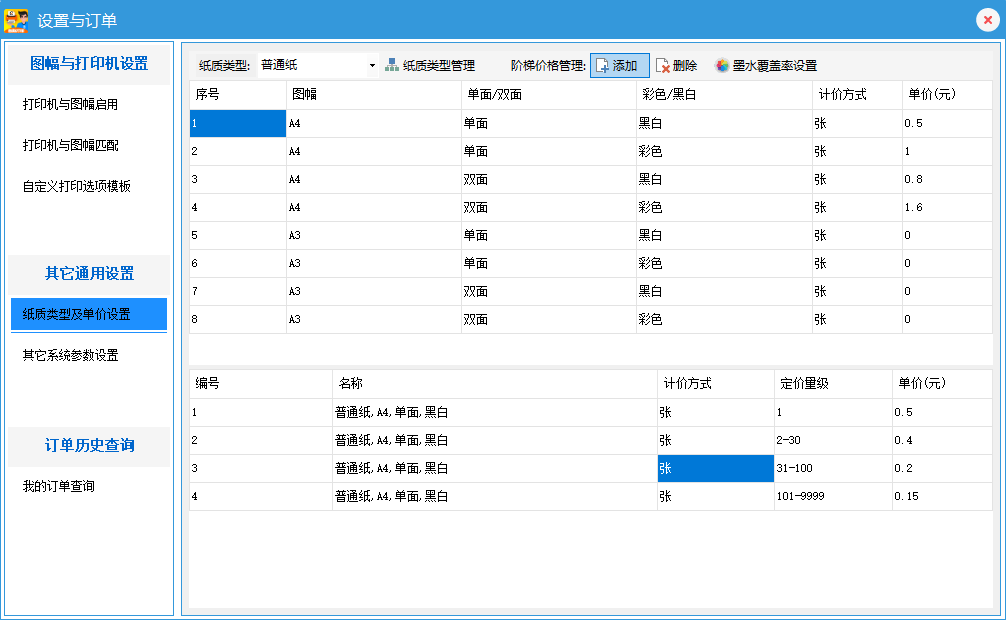Click unit price 0.15 in lower table
Image resolution: width=1006 pixels, height=620 pixels.
(x=941, y=497)
